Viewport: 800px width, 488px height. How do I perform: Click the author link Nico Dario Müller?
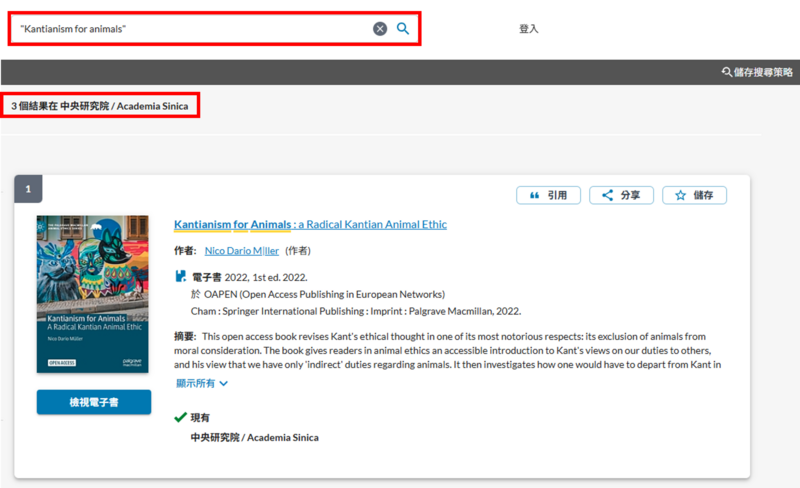(241, 251)
